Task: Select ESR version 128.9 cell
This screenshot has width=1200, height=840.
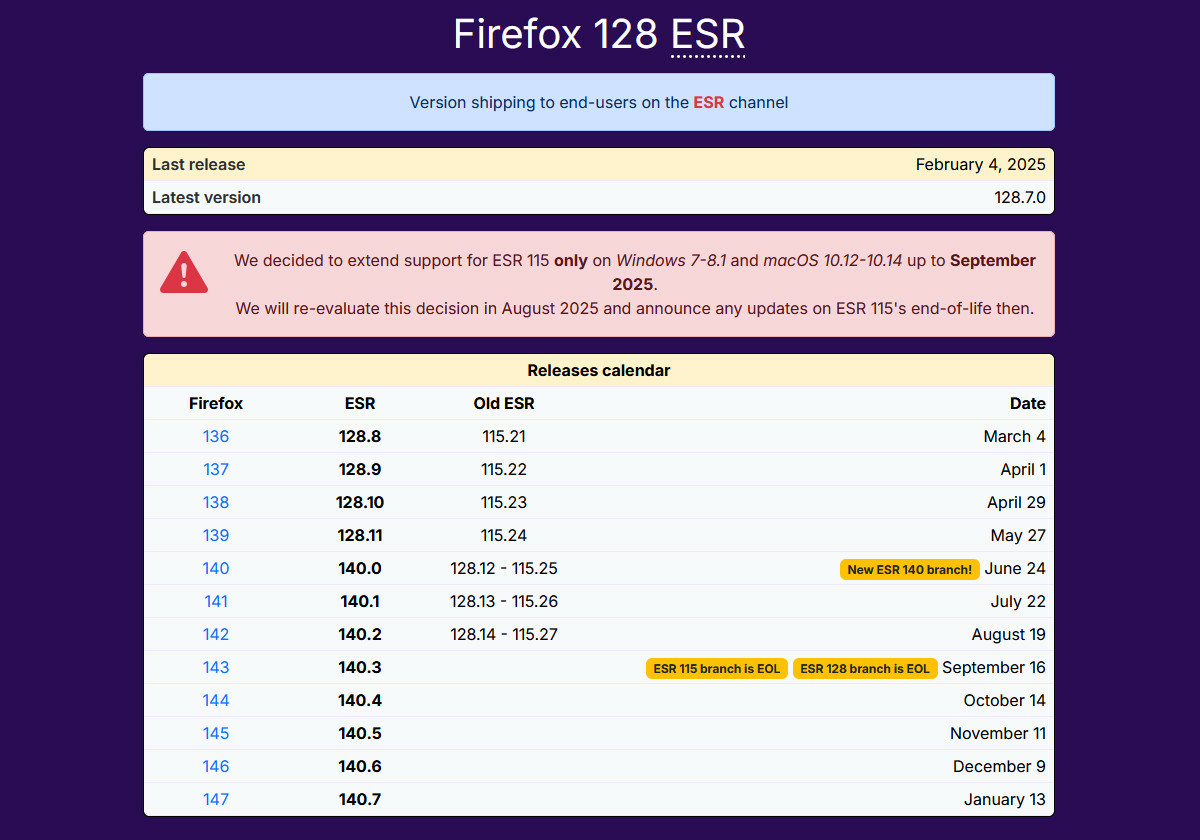Action: pos(360,469)
